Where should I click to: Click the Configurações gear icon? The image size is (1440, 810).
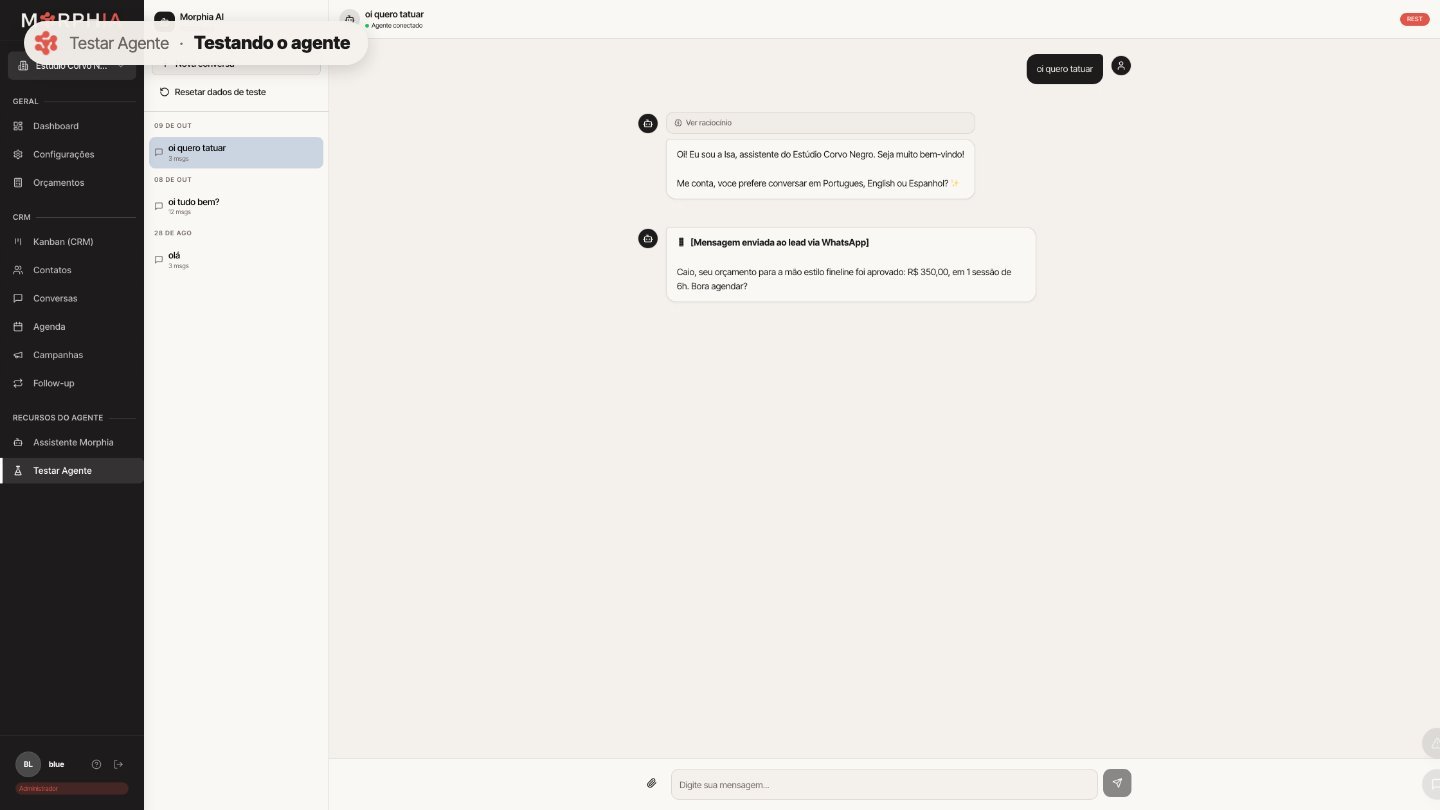pyautogui.click(x=18, y=154)
